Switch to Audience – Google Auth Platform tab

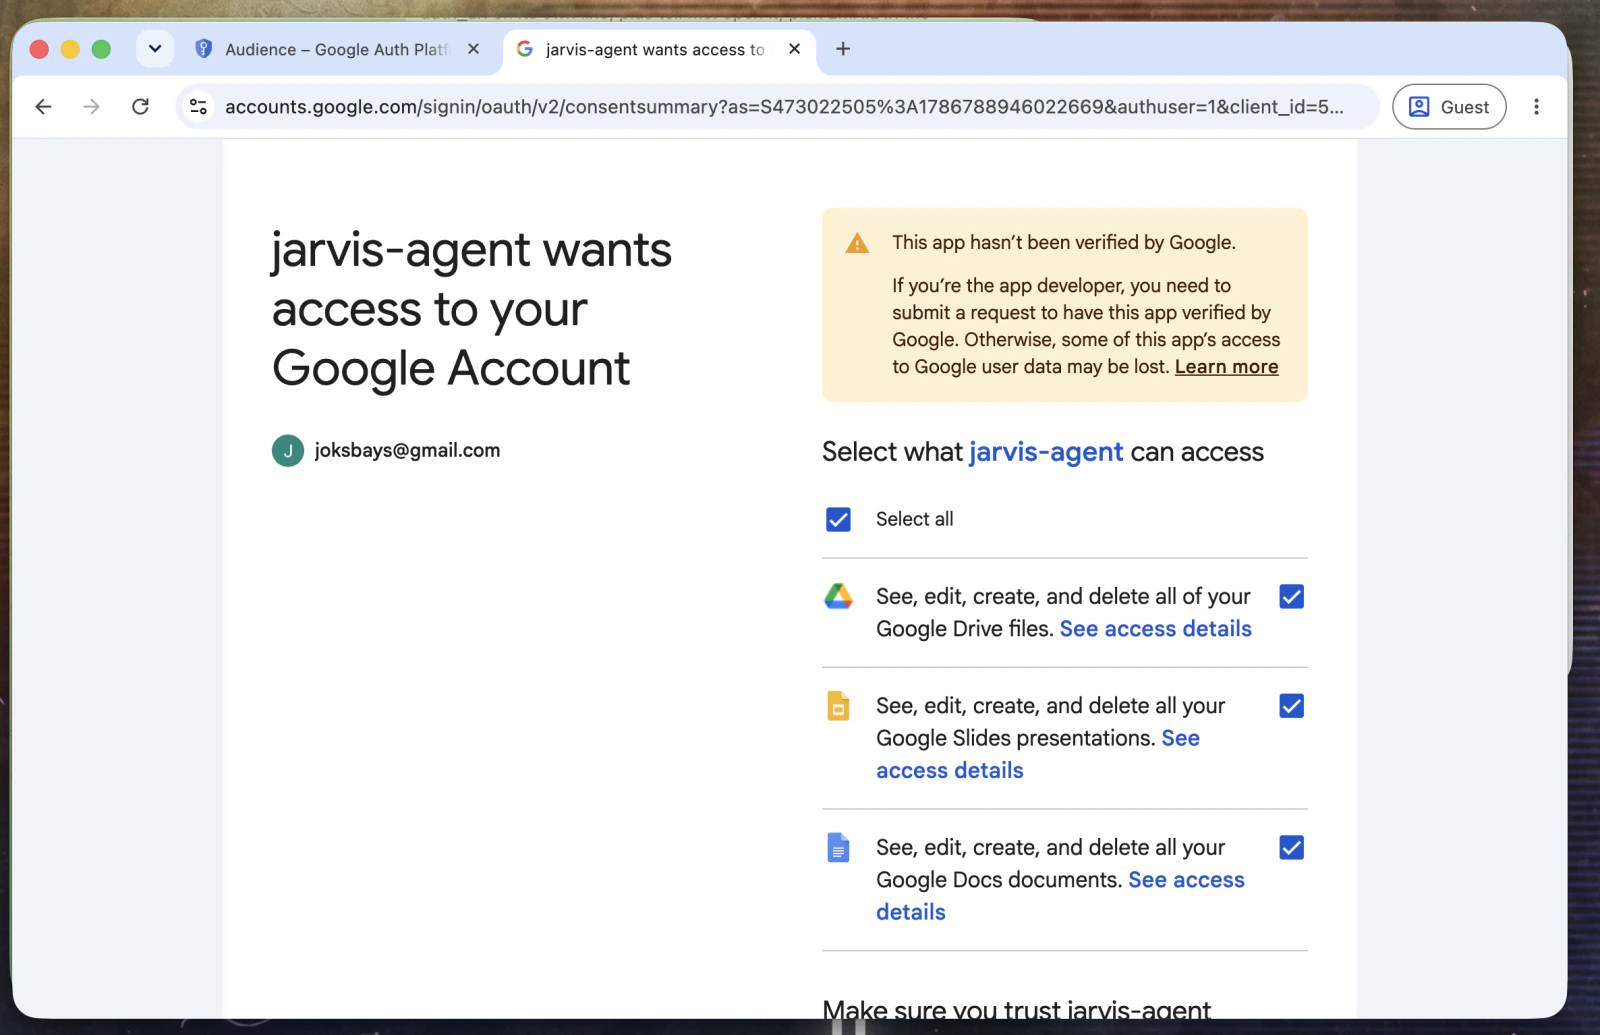[x=340, y=49]
